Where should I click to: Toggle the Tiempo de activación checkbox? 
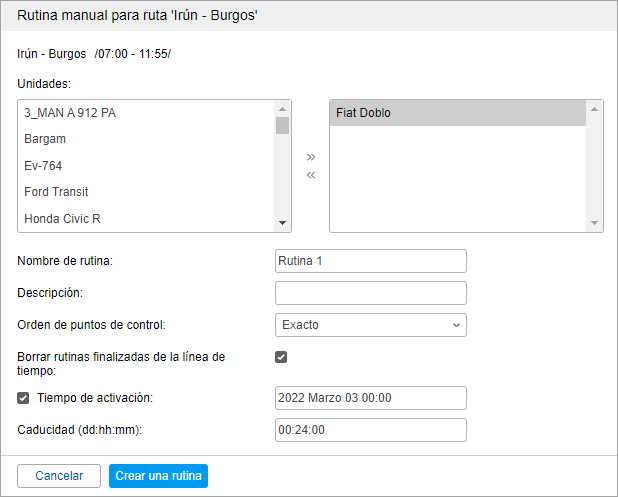[x=24, y=398]
